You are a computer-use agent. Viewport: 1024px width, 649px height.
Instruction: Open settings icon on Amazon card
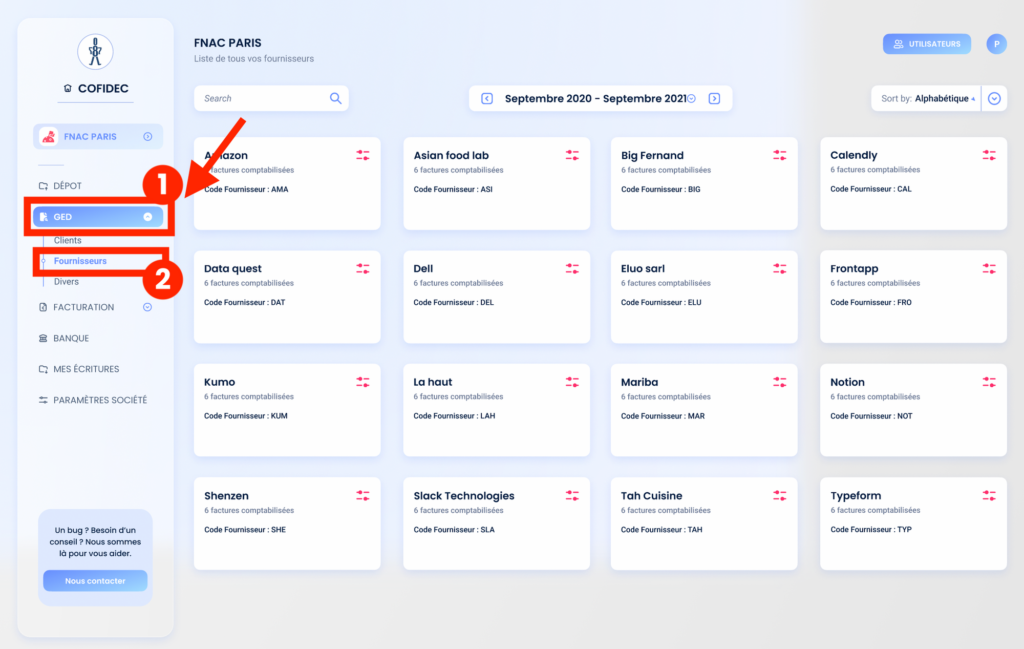(x=363, y=155)
